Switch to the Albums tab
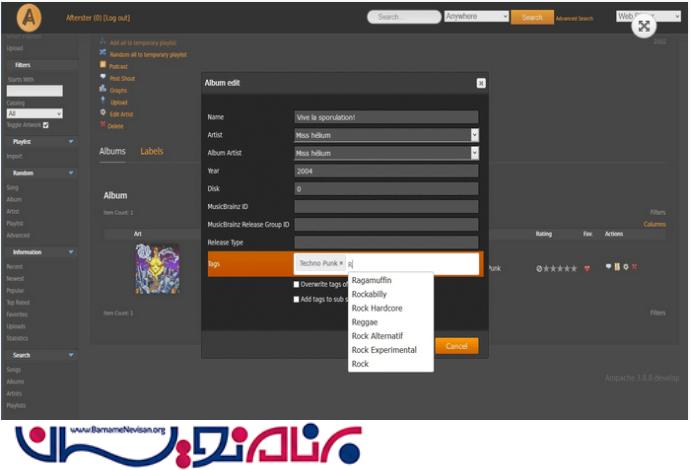Screen dimensions: 690x470 point(112,151)
